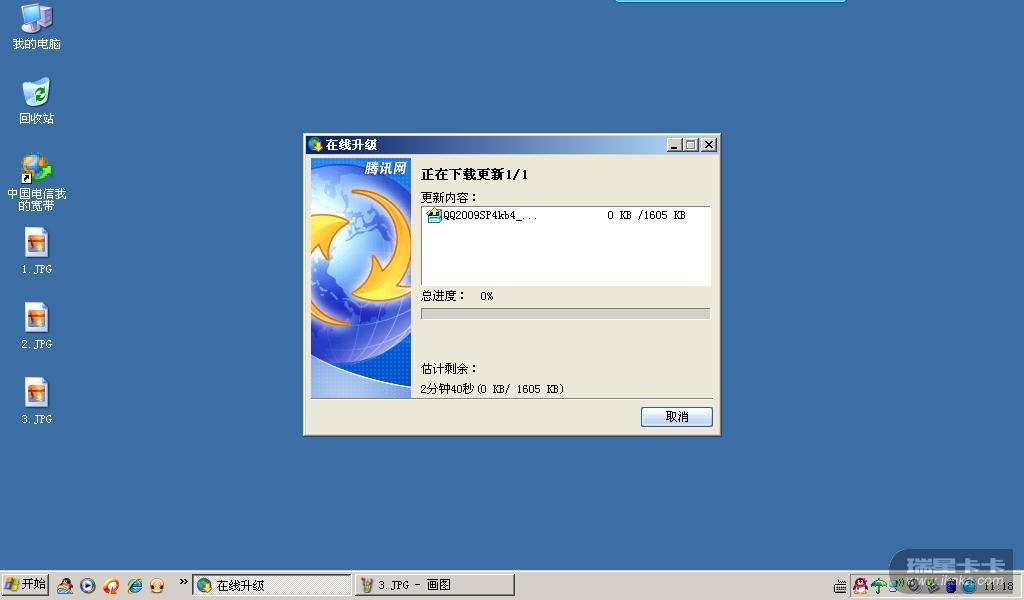Open the 我的电脑 desktop icon
The image size is (1024, 600).
coord(37,27)
